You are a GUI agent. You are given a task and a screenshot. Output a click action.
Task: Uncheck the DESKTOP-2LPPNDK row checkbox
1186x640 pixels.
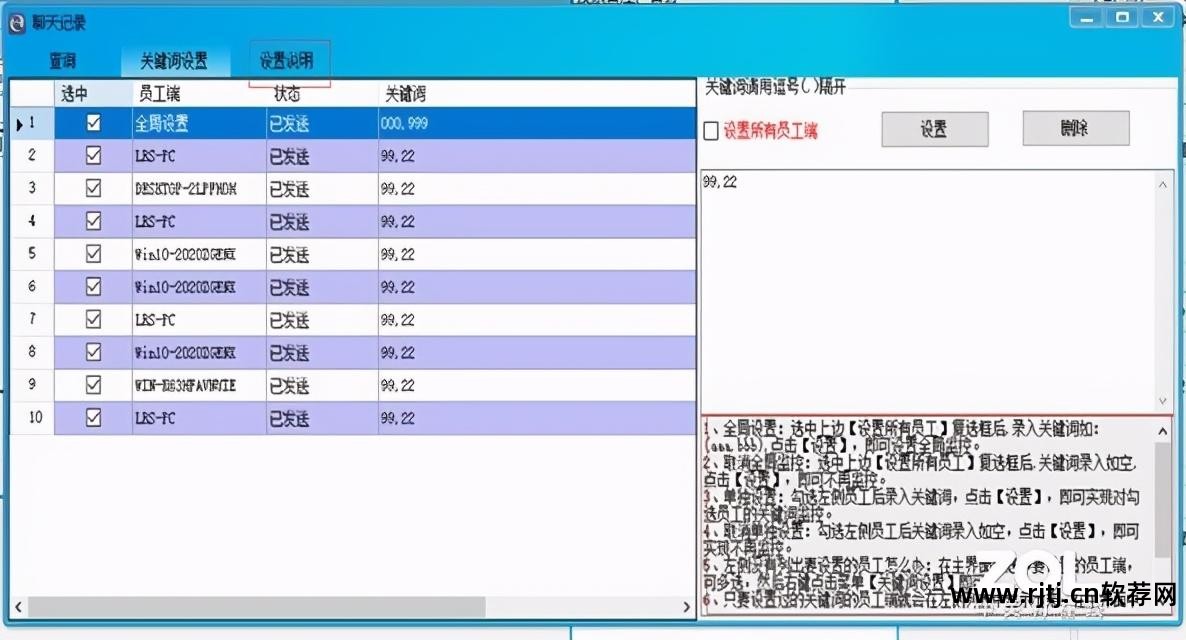click(93, 188)
